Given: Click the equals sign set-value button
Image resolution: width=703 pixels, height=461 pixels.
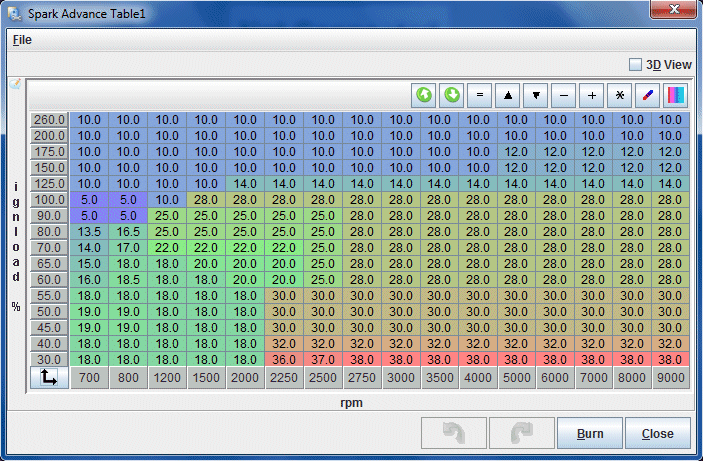Looking at the screenshot, I should 480,96.
